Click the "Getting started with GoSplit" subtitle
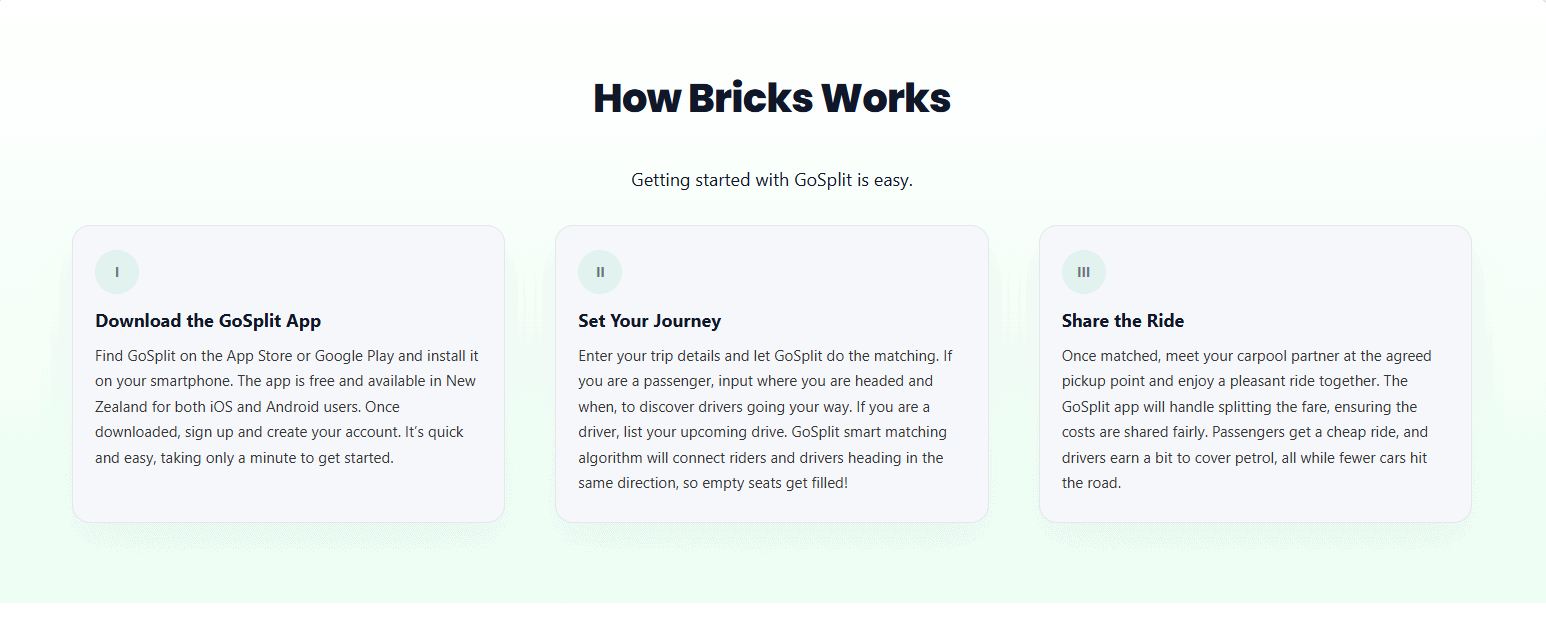Screen dimensions: 1546x635 [x=772, y=181]
